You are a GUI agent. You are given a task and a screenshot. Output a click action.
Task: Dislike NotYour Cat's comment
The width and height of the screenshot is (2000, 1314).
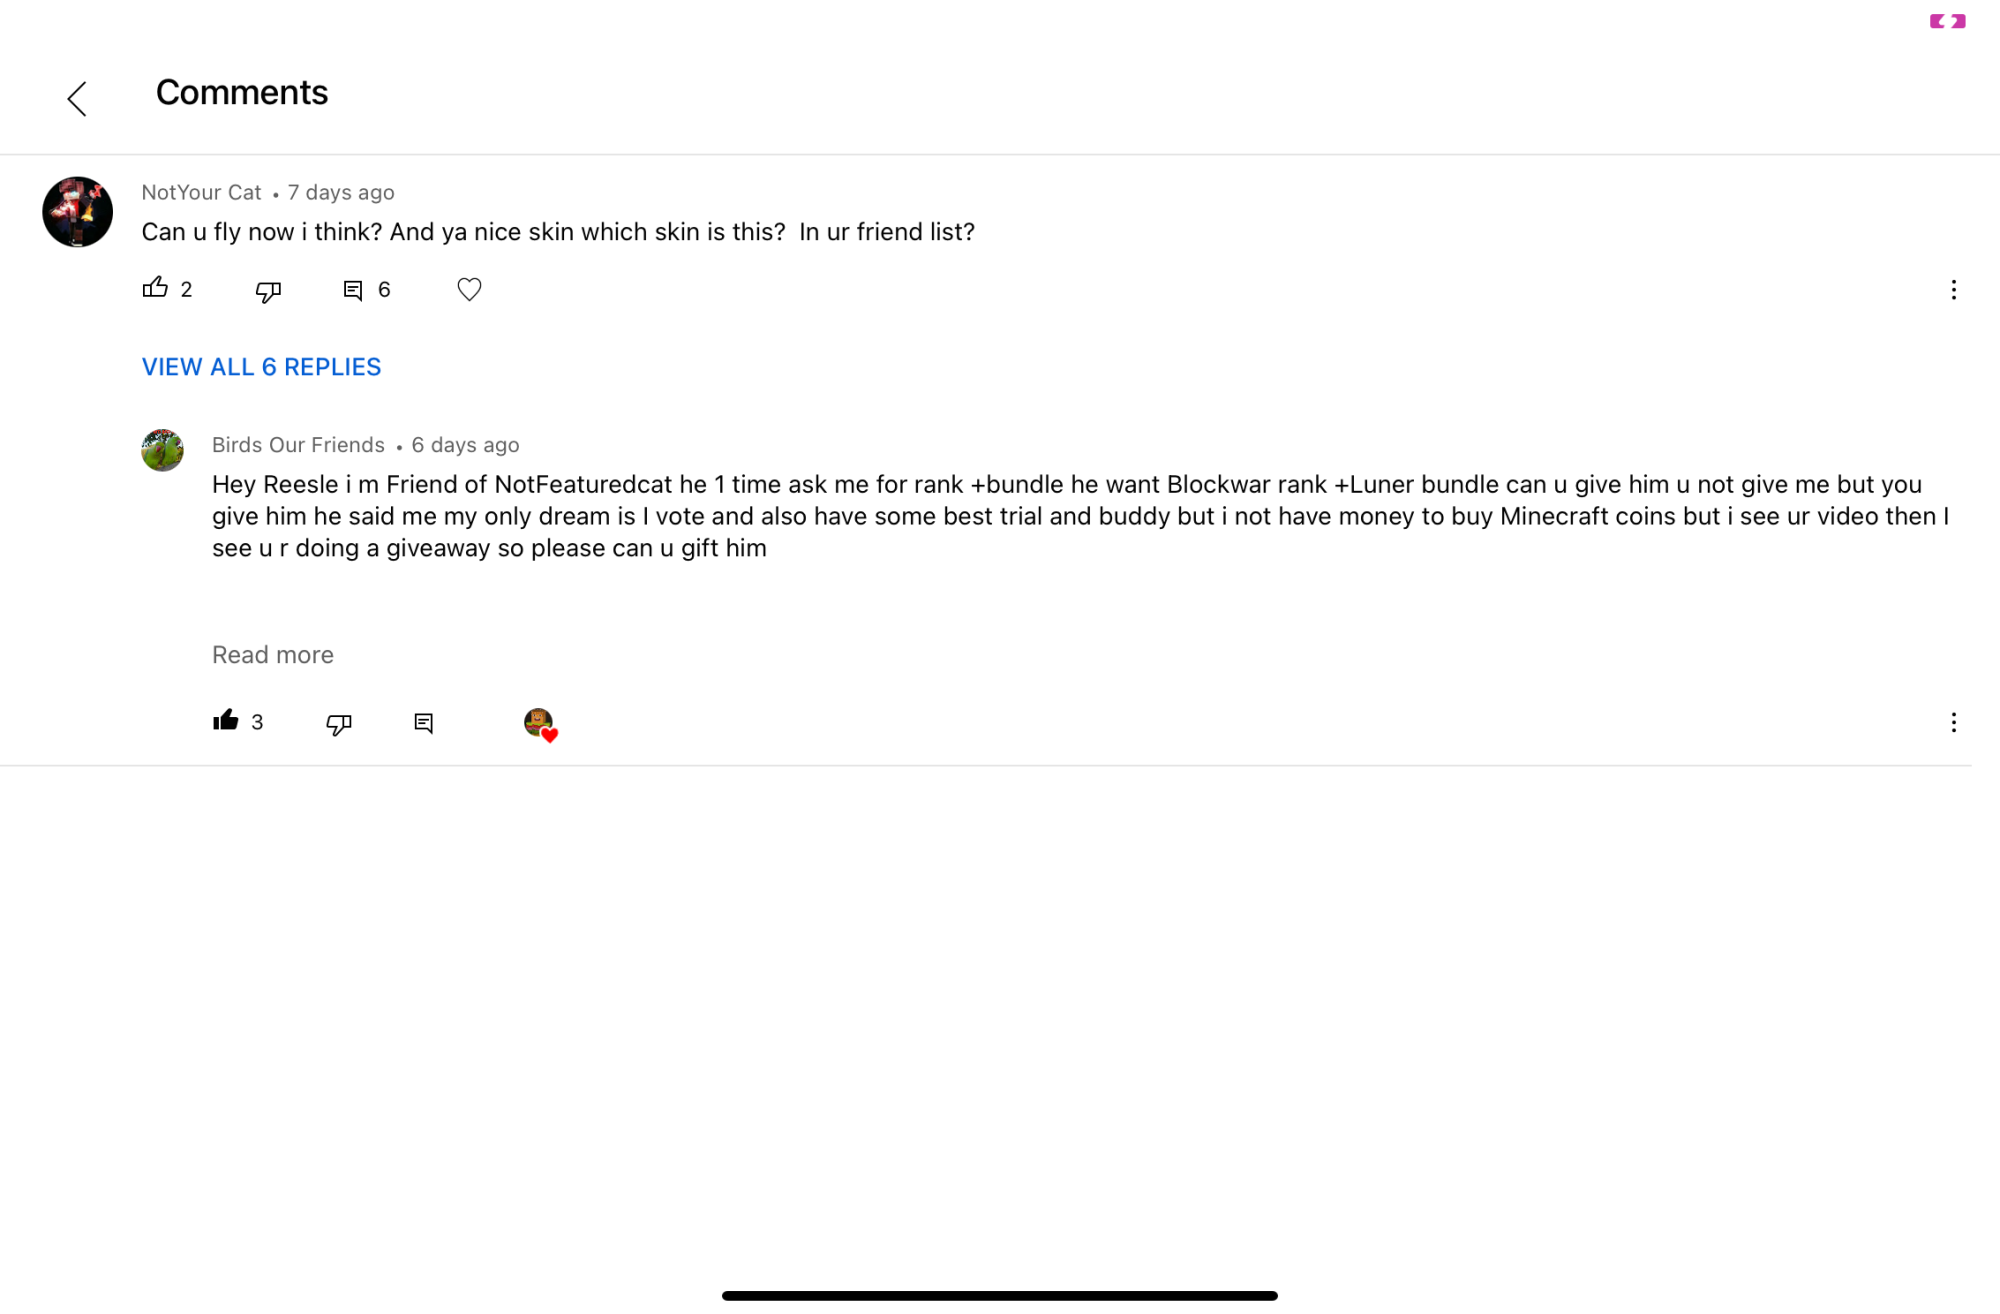[268, 290]
